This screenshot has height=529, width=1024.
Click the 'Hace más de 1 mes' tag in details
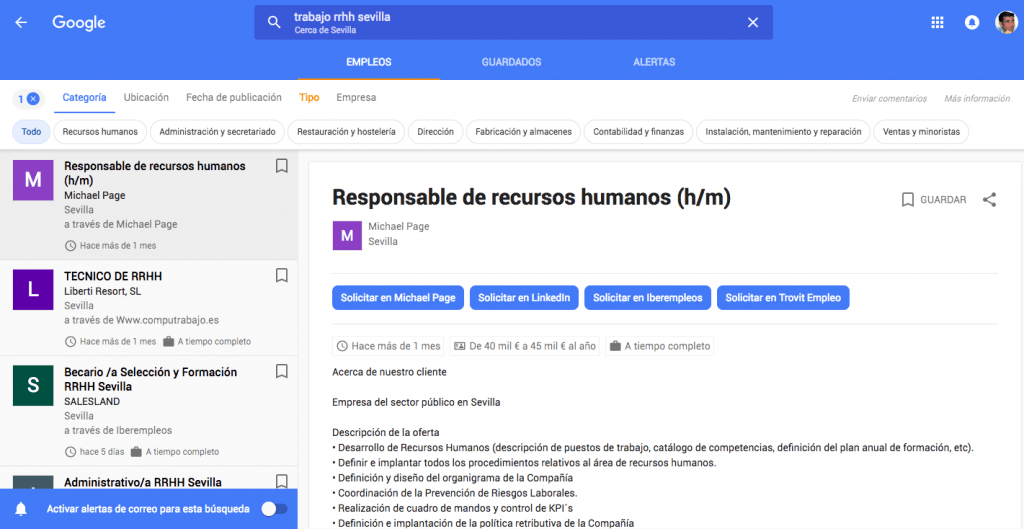point(389,346)
